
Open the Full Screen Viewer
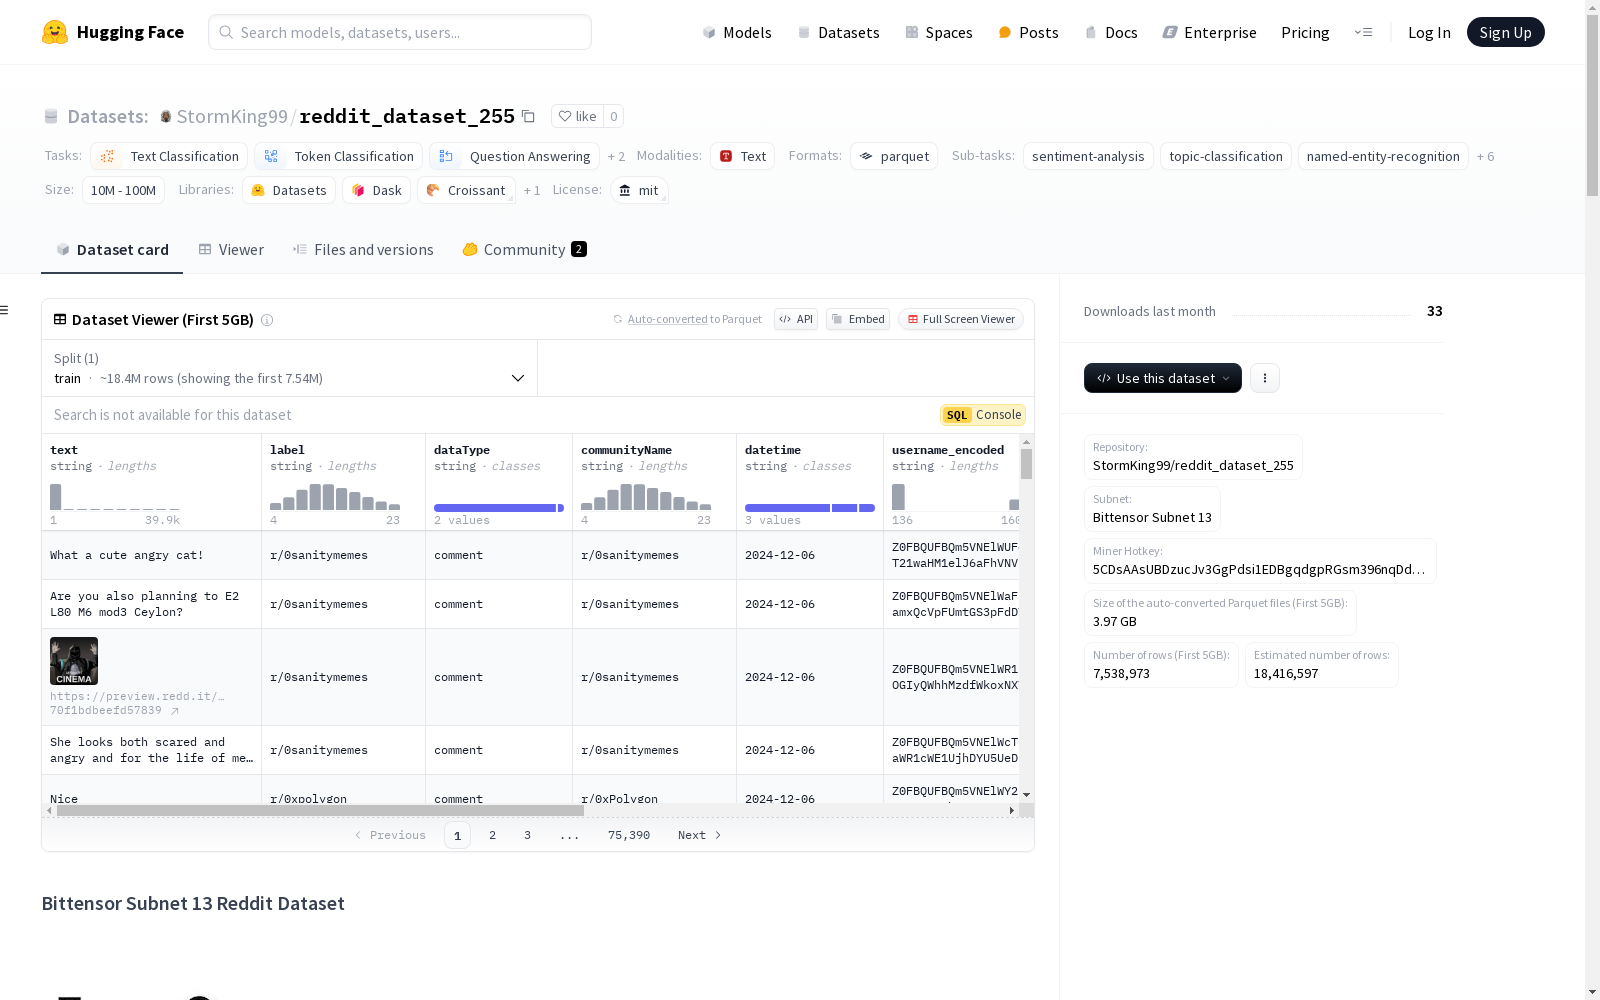[961, 320]
